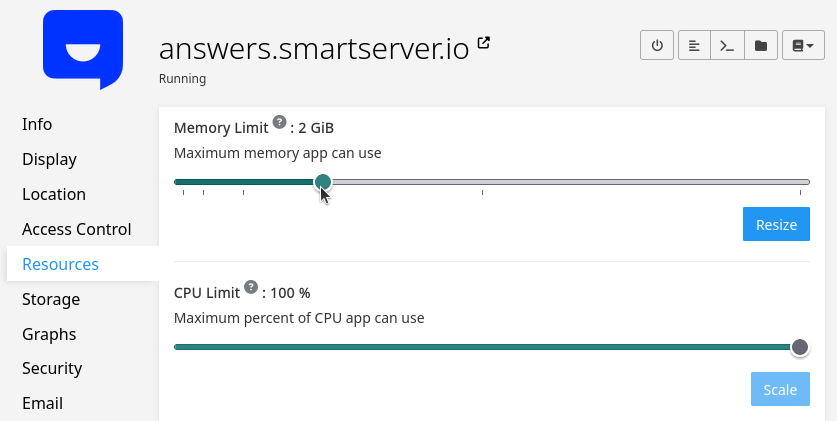Click the power button icon
This screenshot has height=421, width=837.
coord(657,46)
